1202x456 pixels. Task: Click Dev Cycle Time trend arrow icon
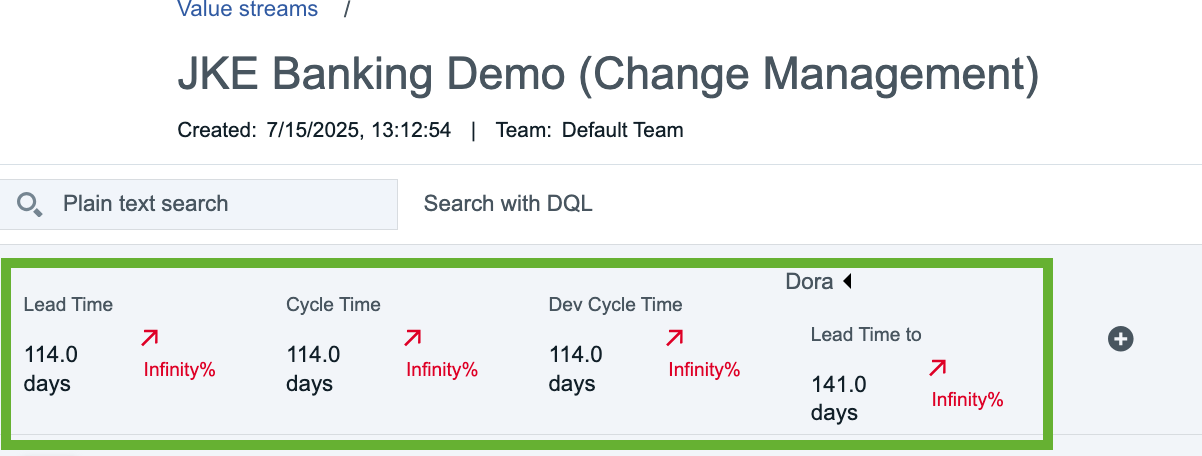pos(676,338)
